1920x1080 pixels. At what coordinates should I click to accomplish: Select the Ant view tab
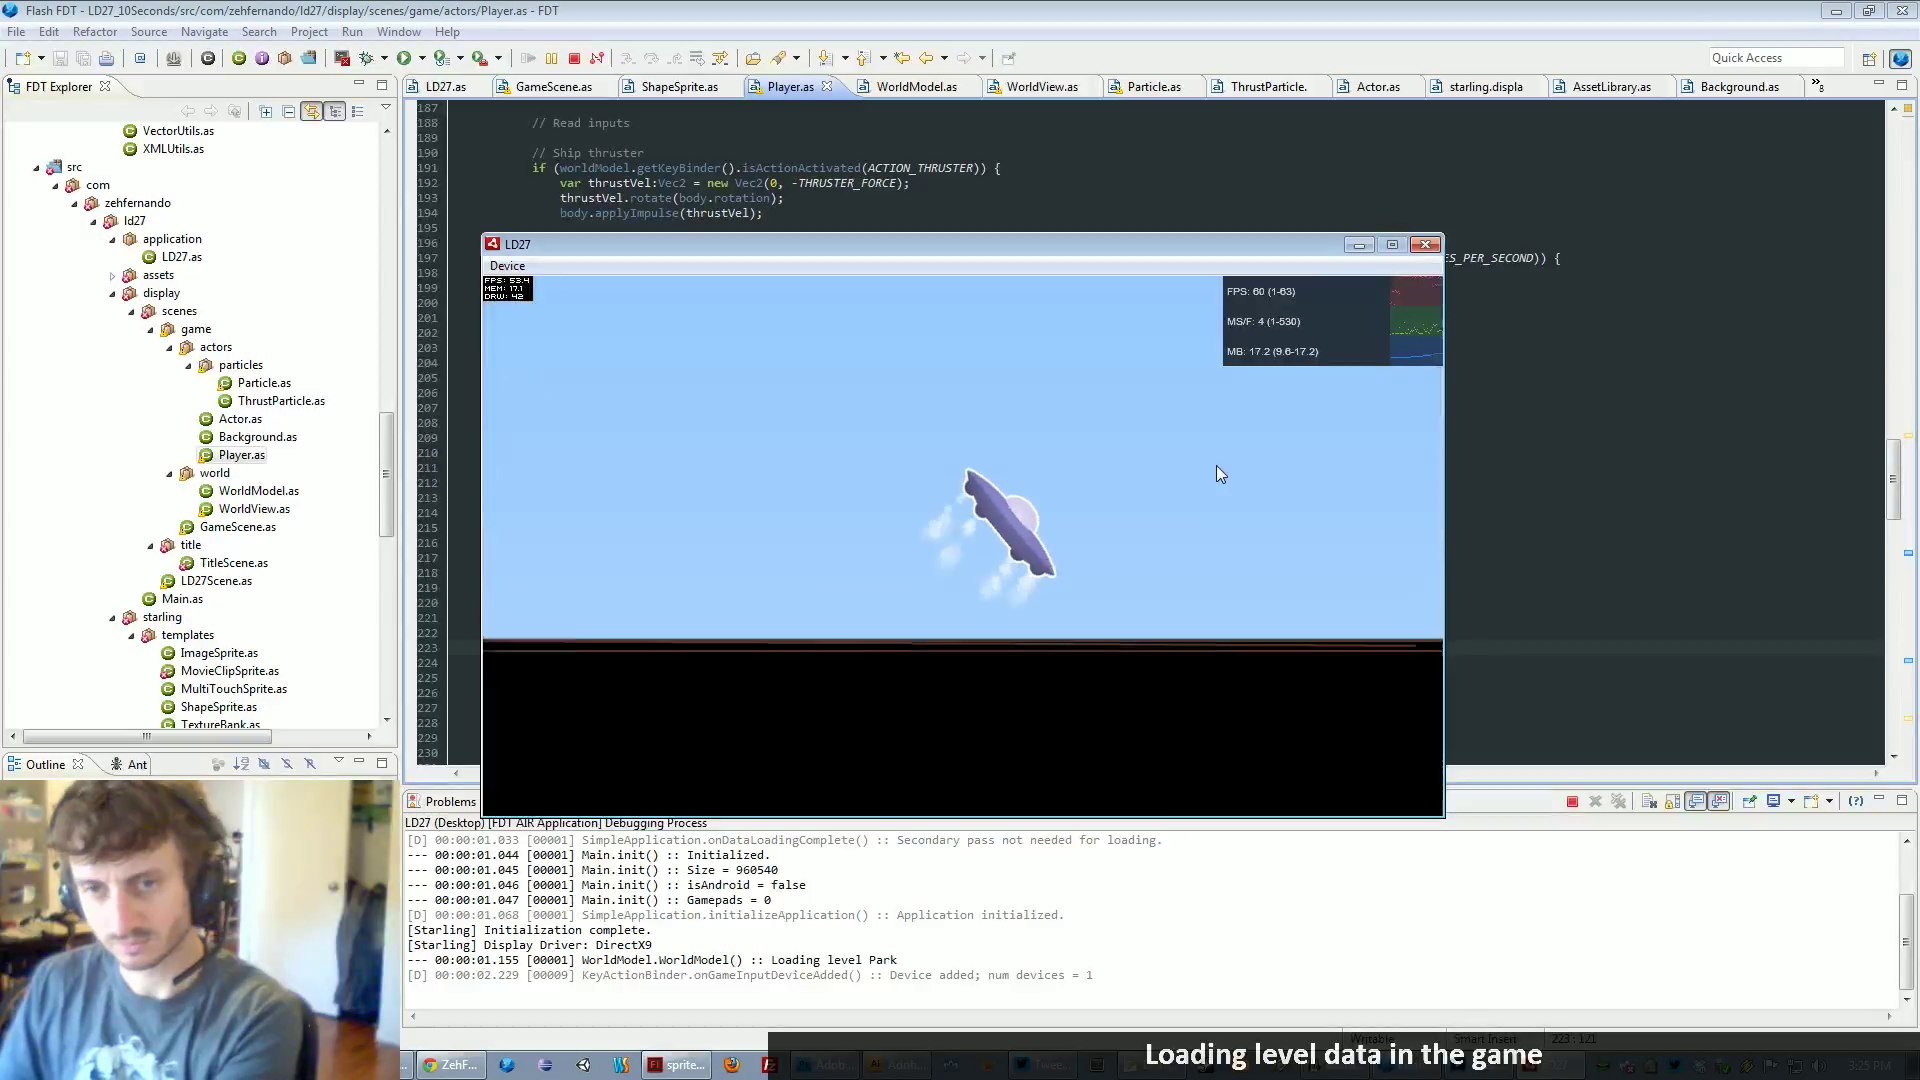tap(129, 764)
